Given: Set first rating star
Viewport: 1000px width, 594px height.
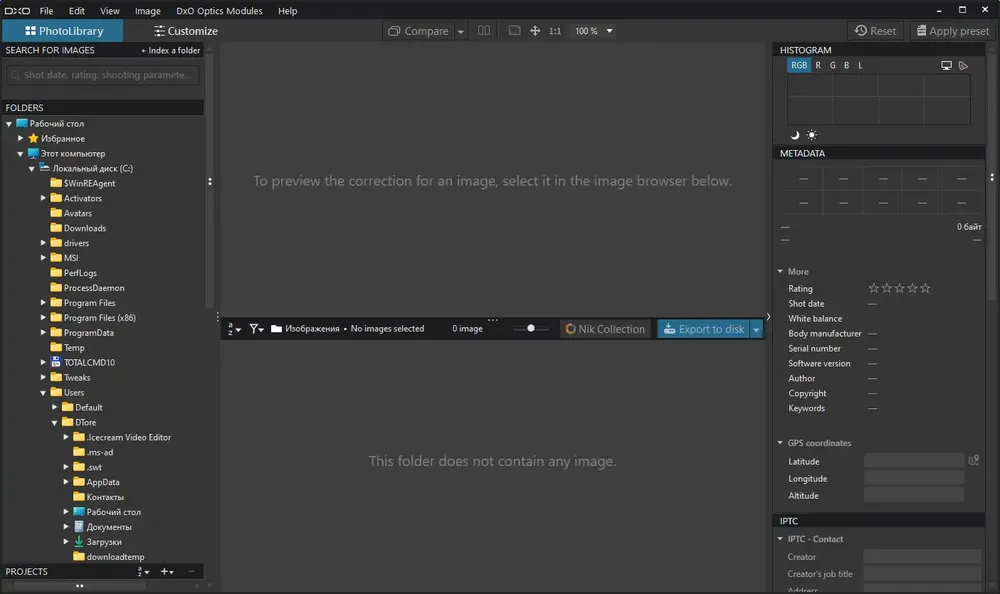Looking at the screenshot, I should [874, 288].
